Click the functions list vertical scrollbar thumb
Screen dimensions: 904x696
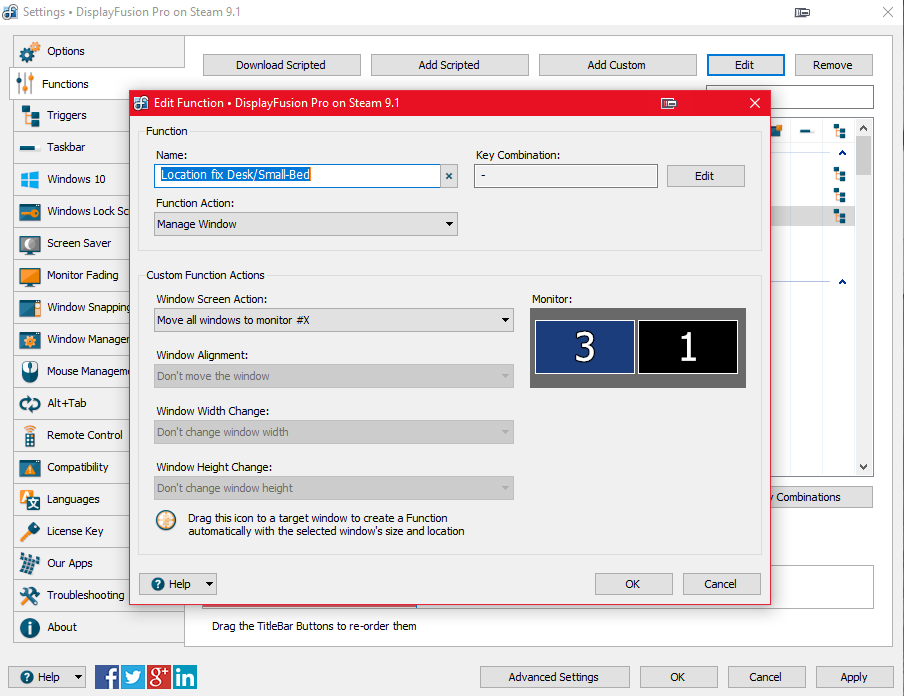click(x=863, y=155)
